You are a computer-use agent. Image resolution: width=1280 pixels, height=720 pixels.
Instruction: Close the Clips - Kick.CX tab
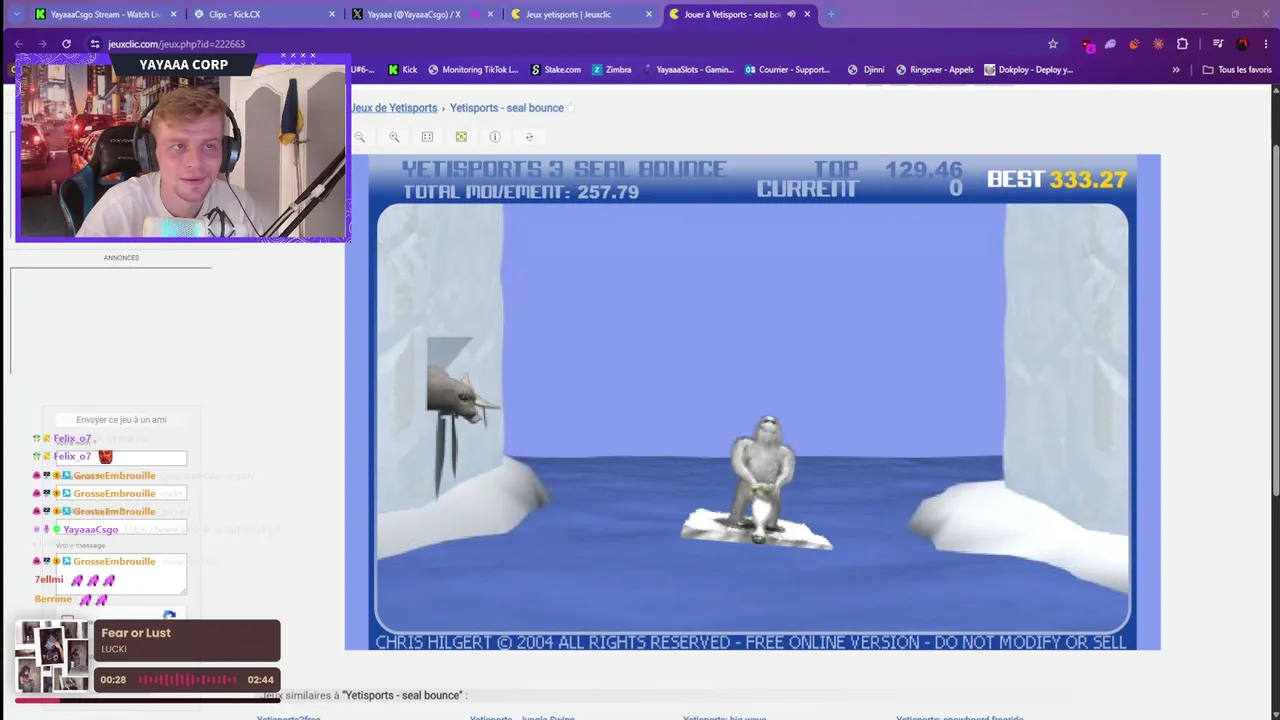pyautogui.click(x=332, y=14)
